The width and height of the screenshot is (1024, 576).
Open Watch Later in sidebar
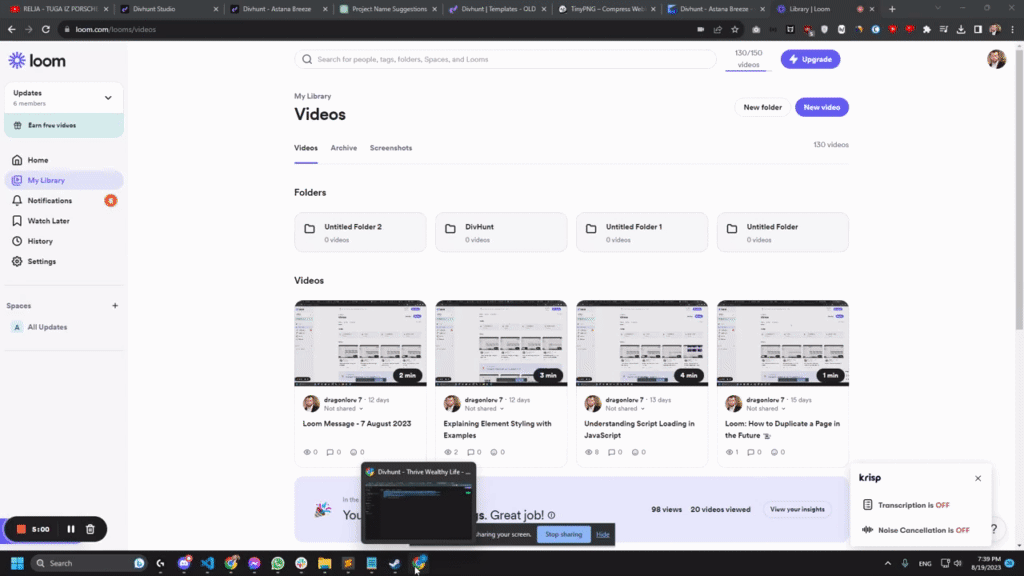pyautogui.click(x=64, y=221)
